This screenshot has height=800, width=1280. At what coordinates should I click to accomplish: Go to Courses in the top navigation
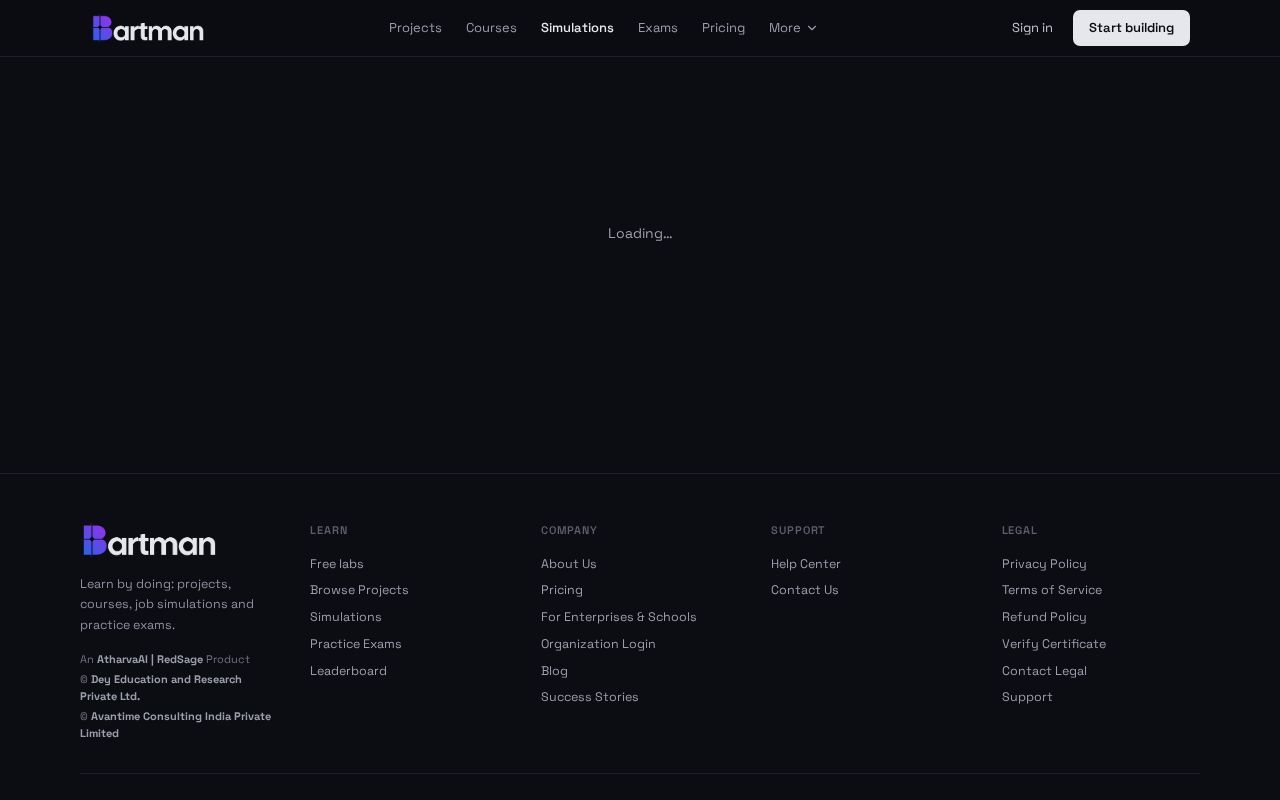pyautogui.click(x=491, y=28)
